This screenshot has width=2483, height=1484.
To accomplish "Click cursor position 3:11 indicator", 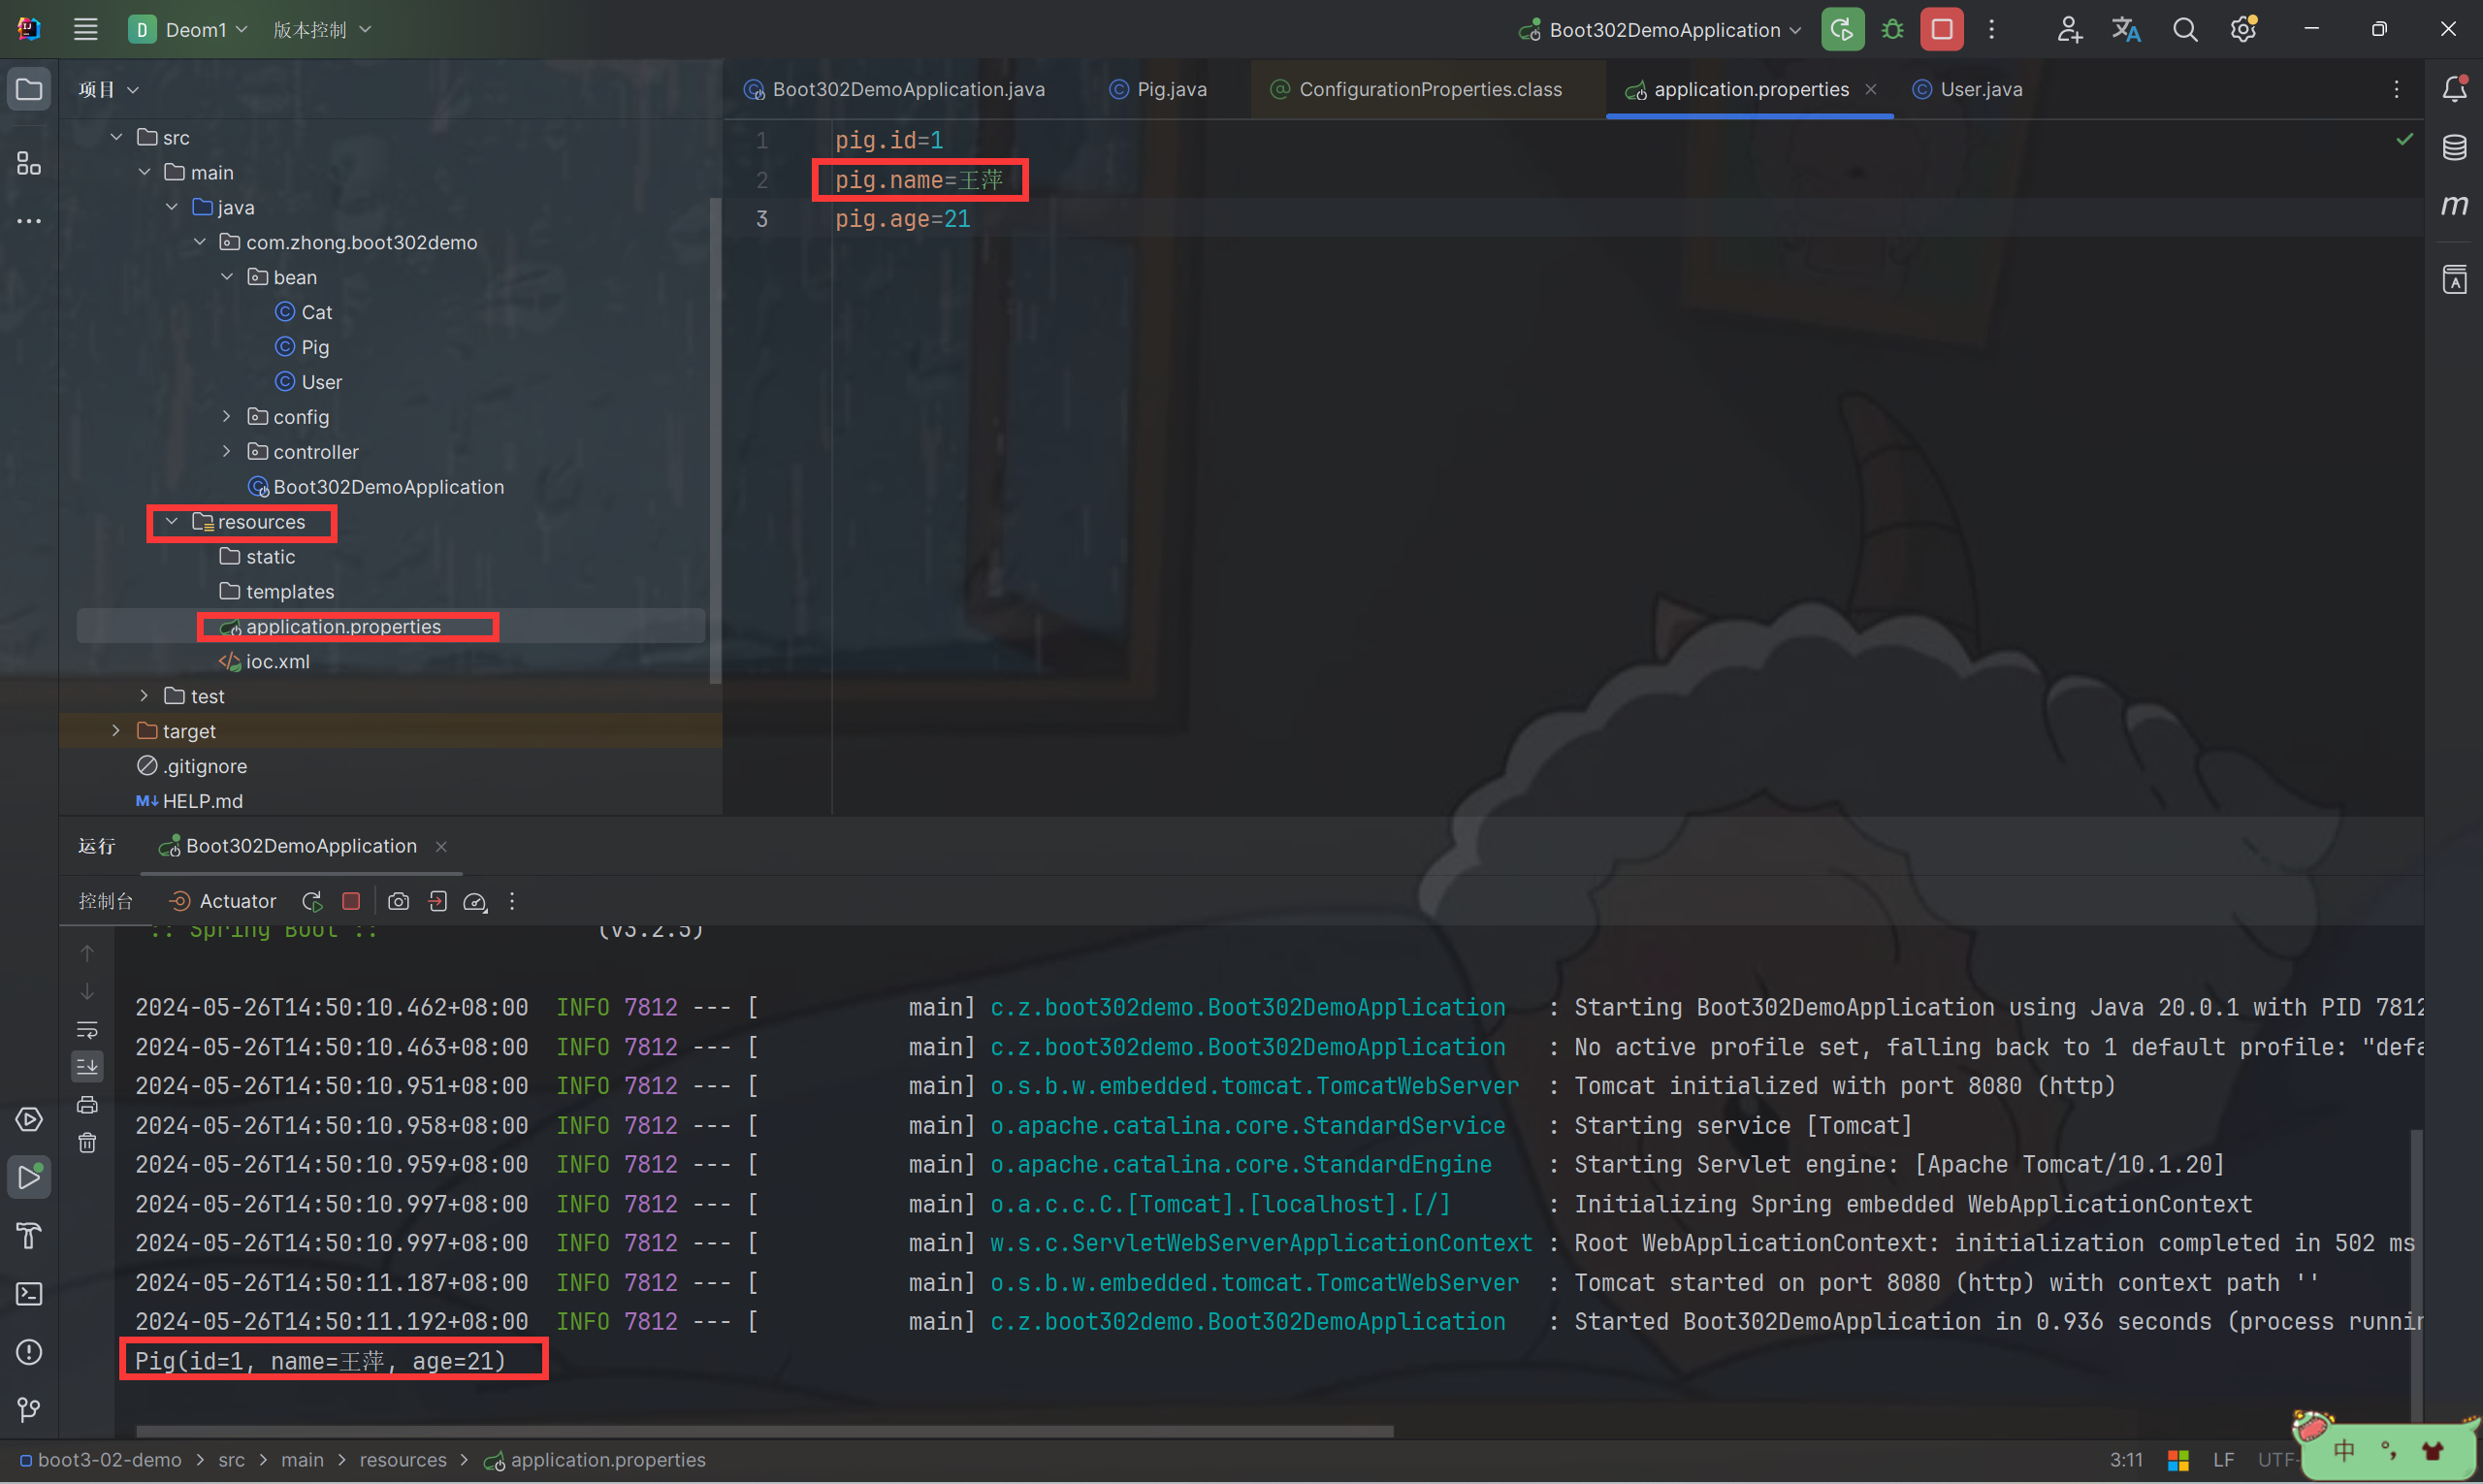I will [x=2126, y=1459].
